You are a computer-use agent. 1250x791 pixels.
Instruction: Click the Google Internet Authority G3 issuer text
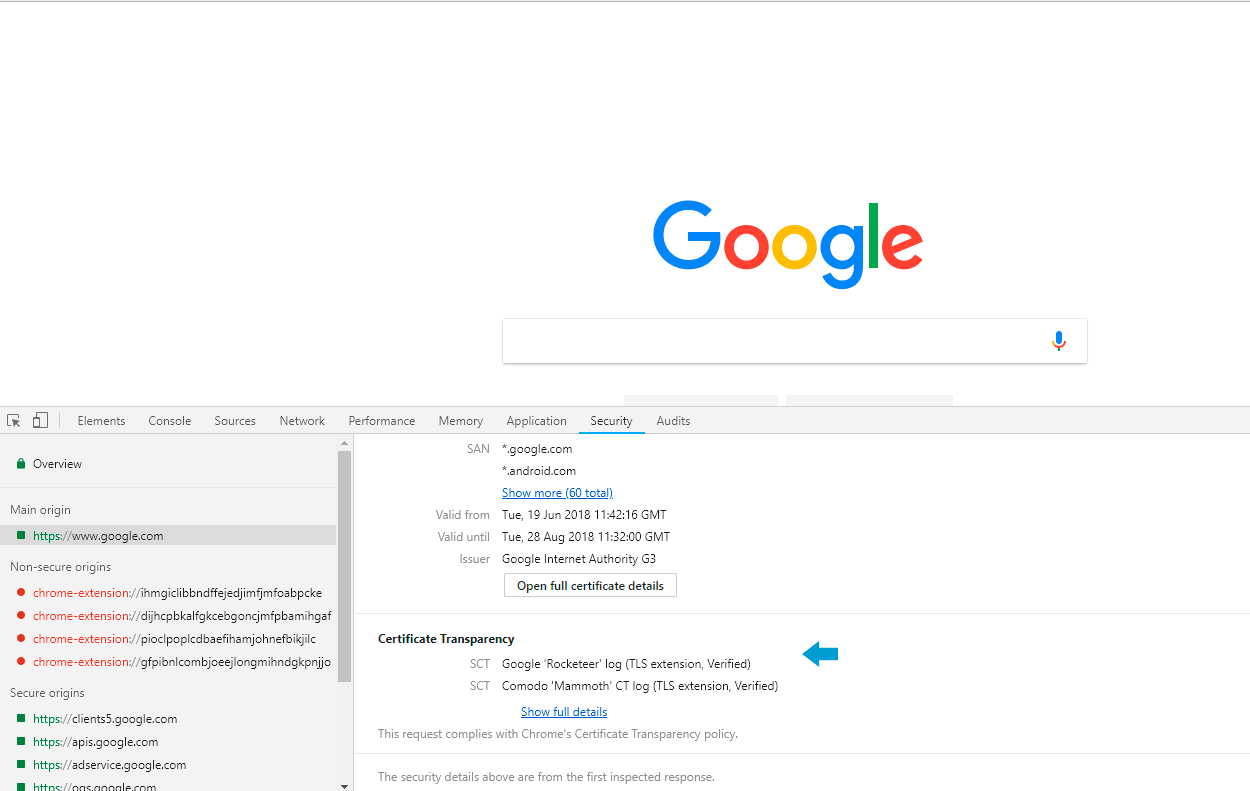pyautogui.click(x=579, y=559)
